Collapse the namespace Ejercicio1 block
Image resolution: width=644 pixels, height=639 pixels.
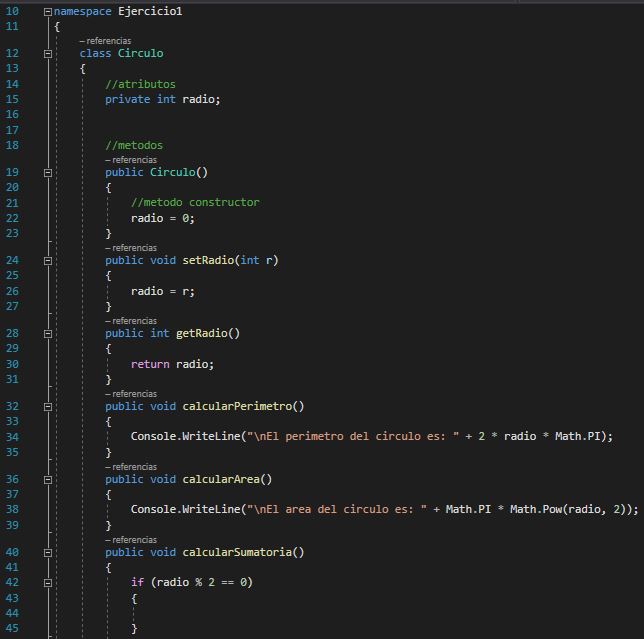48,11
